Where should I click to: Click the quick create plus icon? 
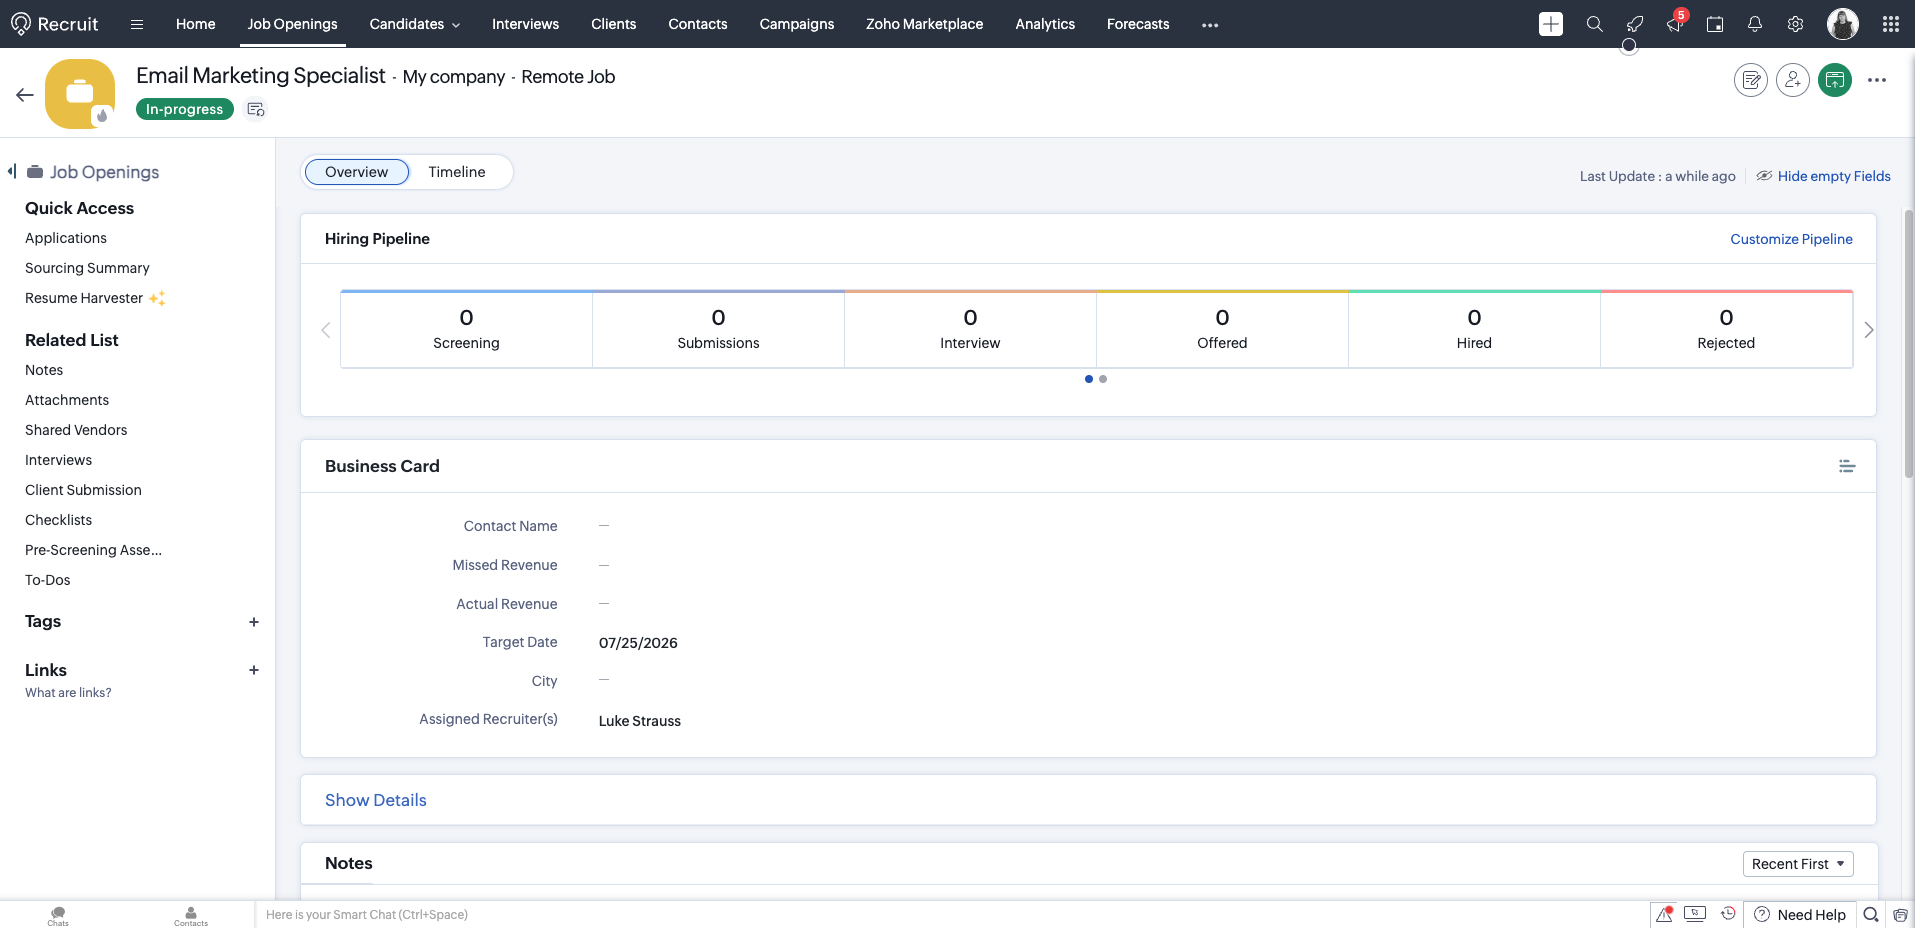point(1551,24)
